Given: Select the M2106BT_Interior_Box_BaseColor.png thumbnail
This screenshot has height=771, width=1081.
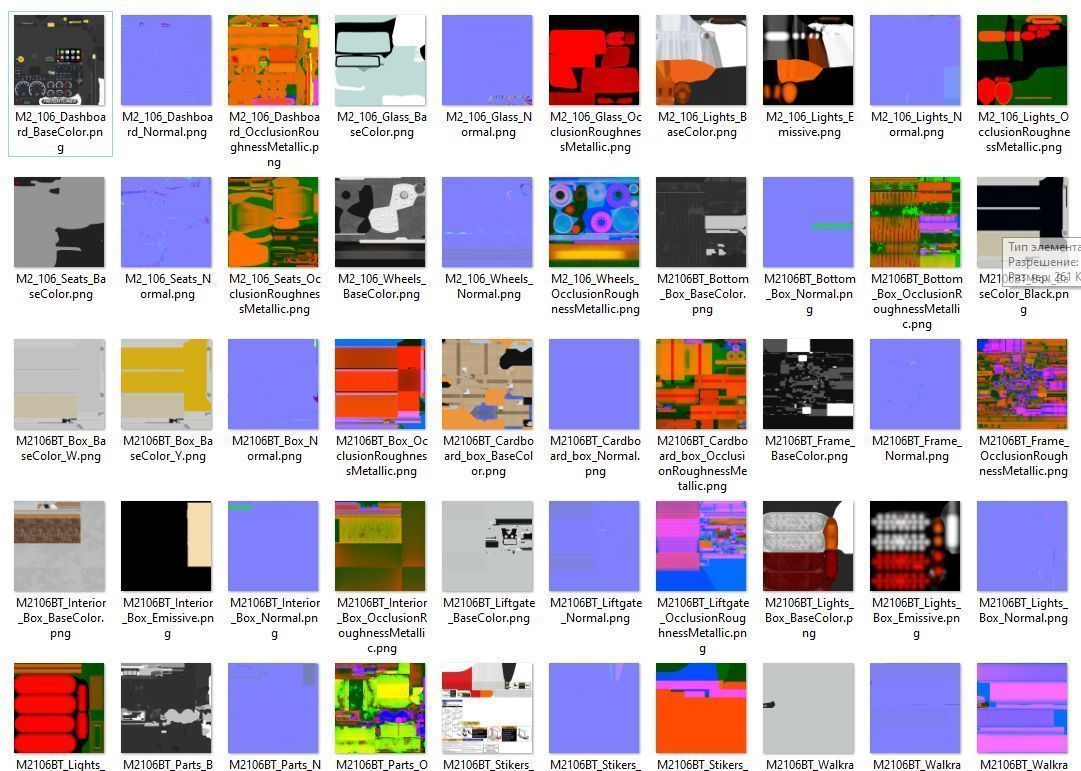Looking at the screenshot, I should tap(59, 546).
